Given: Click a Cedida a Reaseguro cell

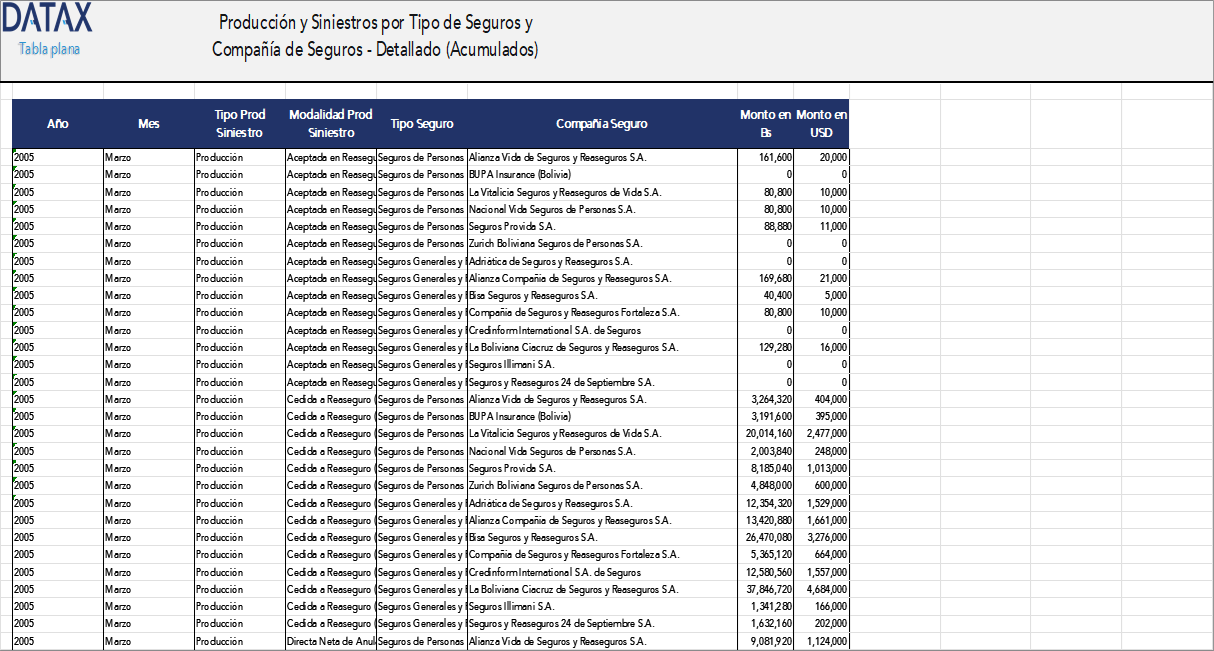Looking at the screenshot, I should (x=331, y=399).
